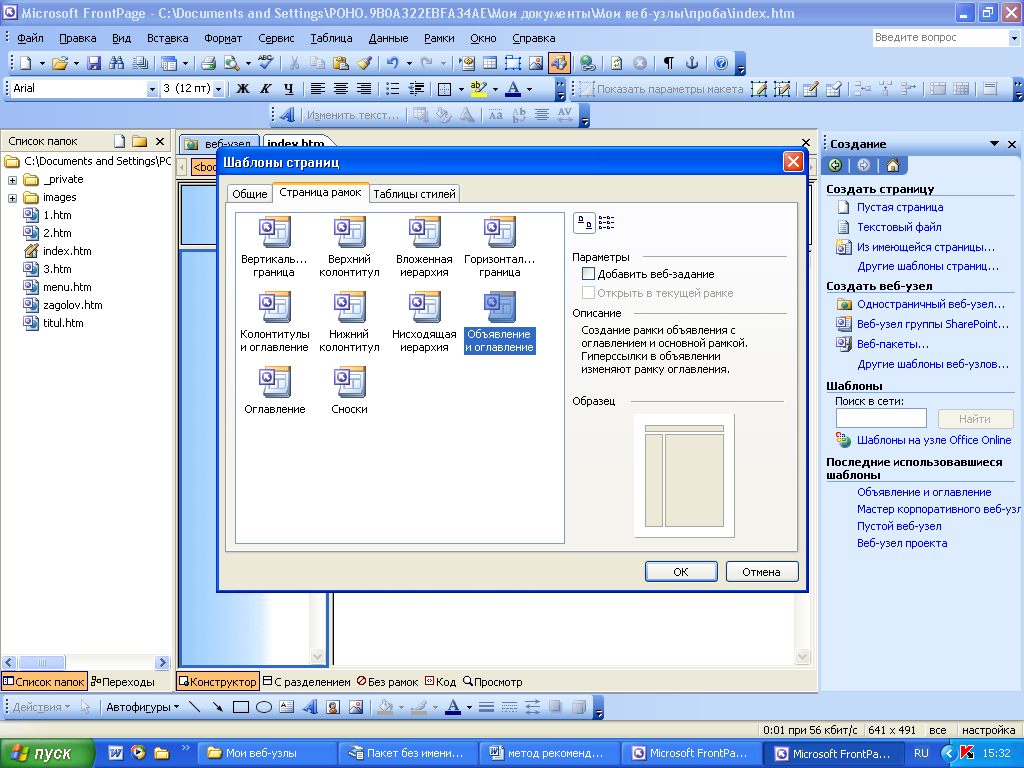
Task: Click the Save toolbar icon
Action: click(94, 63)
